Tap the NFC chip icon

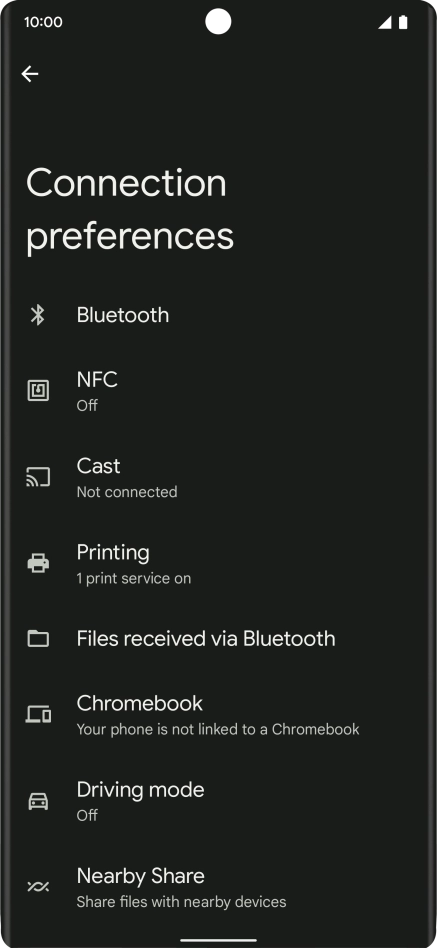(38, 391)
